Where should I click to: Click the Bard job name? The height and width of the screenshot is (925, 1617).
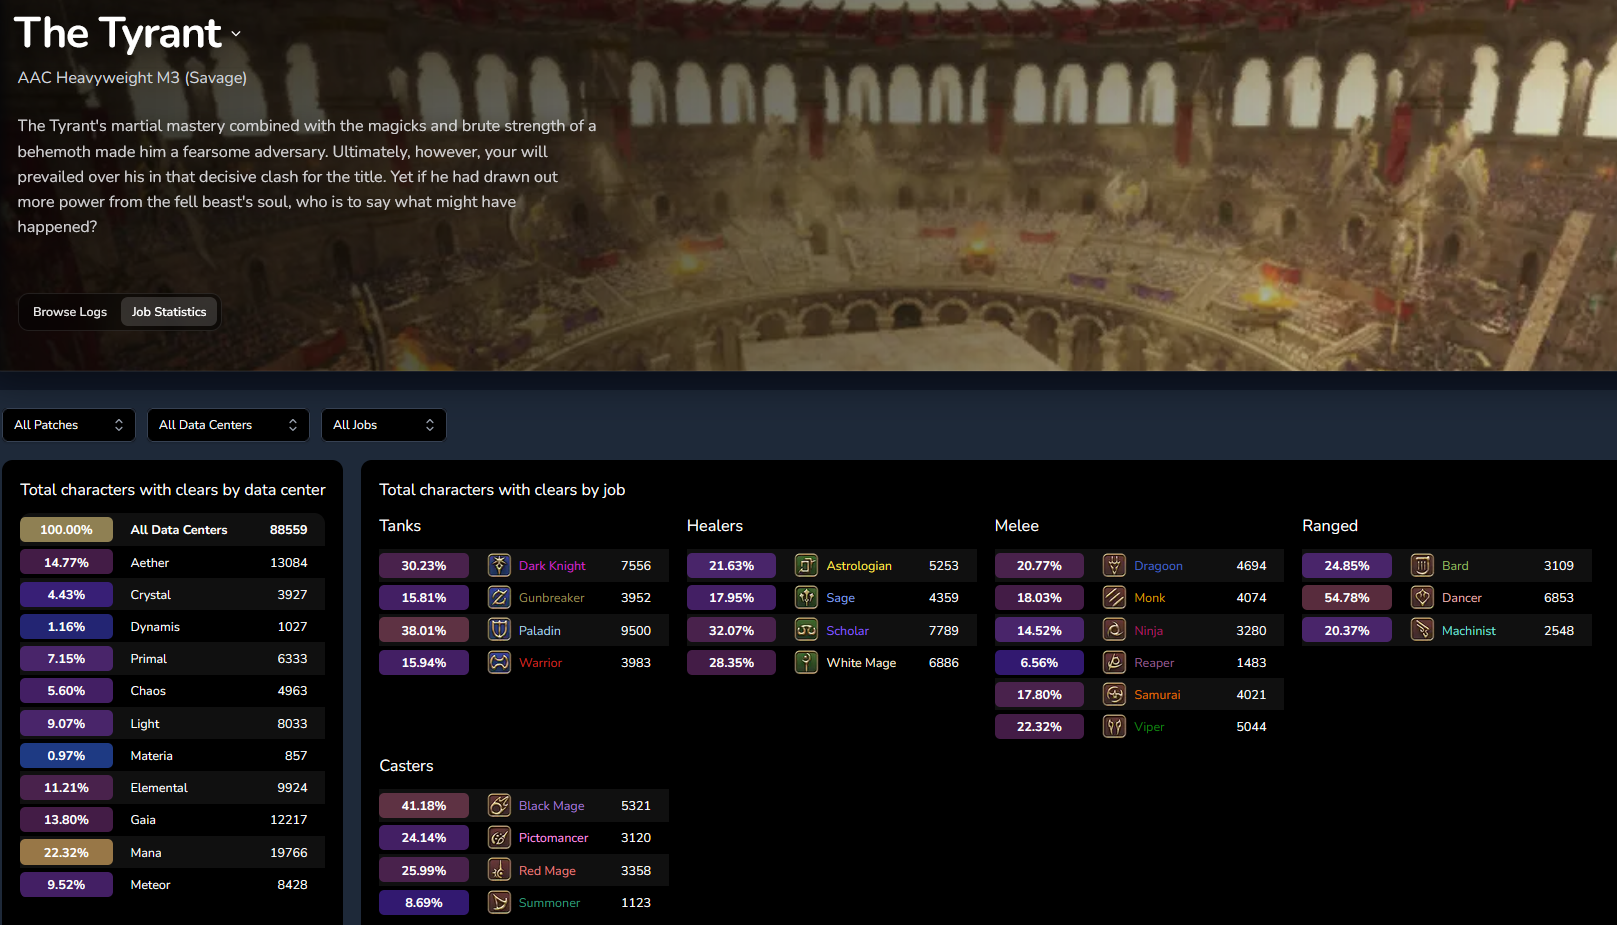[x=1455, y=566]
